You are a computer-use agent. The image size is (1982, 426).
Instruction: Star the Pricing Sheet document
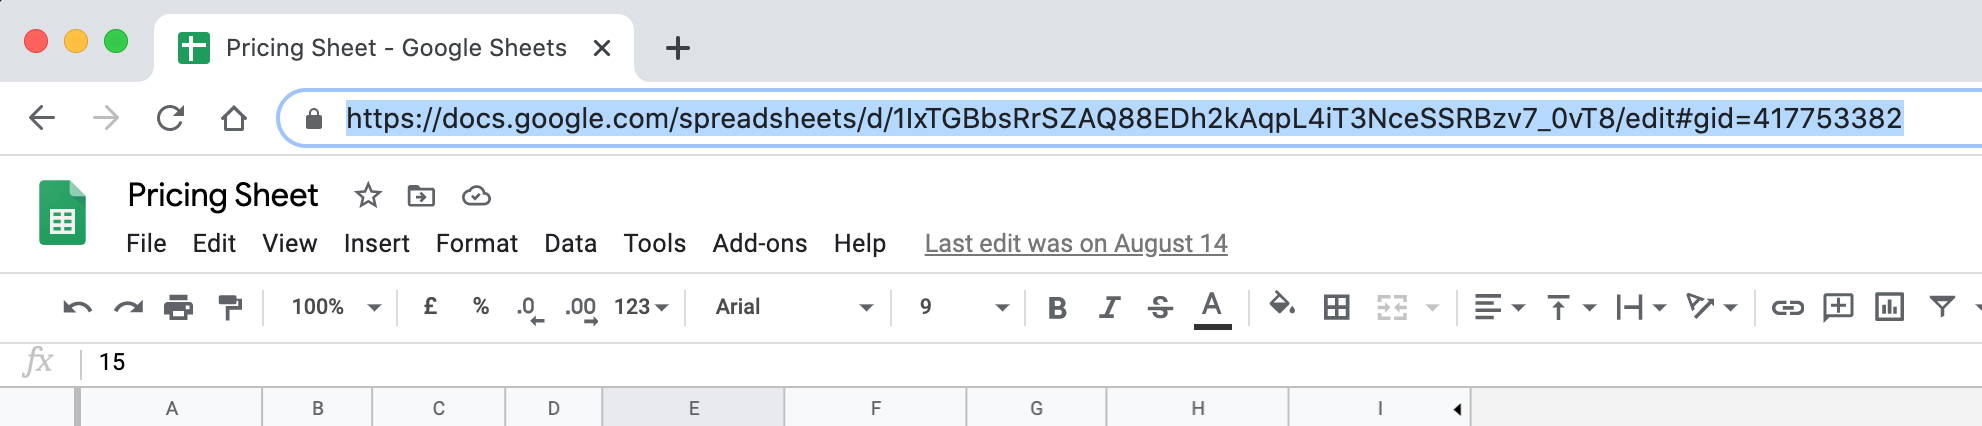368,196
